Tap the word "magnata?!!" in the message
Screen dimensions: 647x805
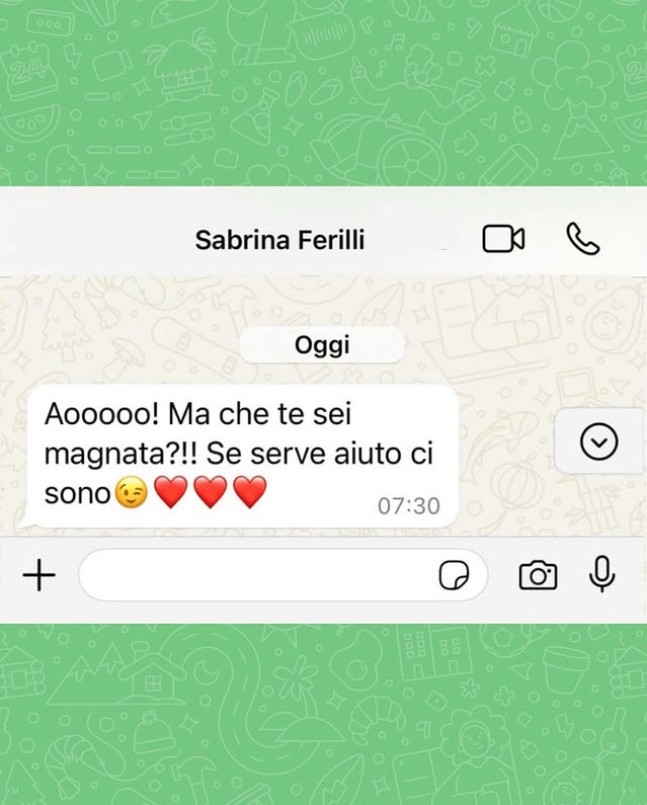(x=121, y=455)
